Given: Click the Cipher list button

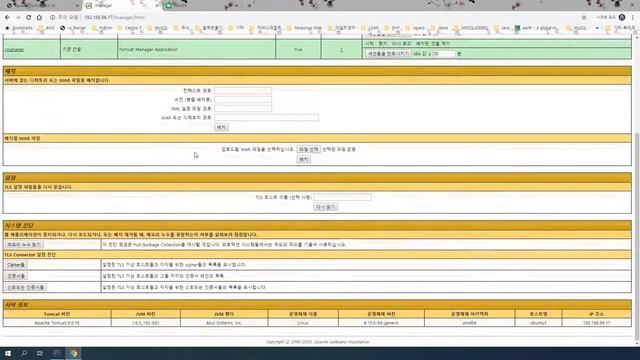Looking at the screenshot, I should coord(16,265).
